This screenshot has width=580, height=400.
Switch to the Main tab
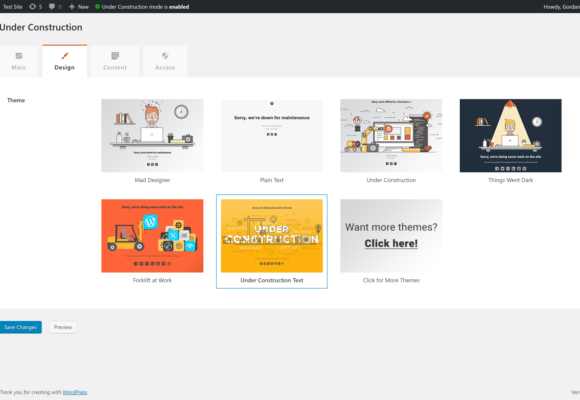(x=19, y=61)
